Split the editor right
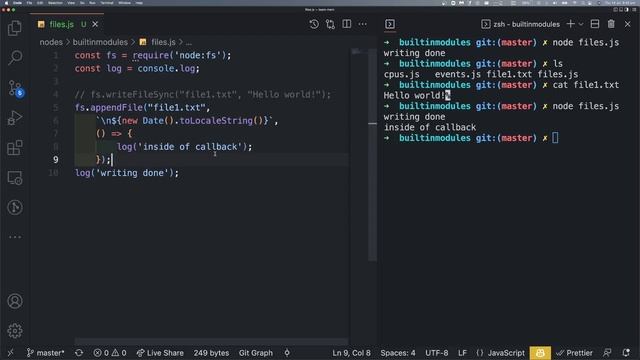640x360 pixels. [347, 24]
